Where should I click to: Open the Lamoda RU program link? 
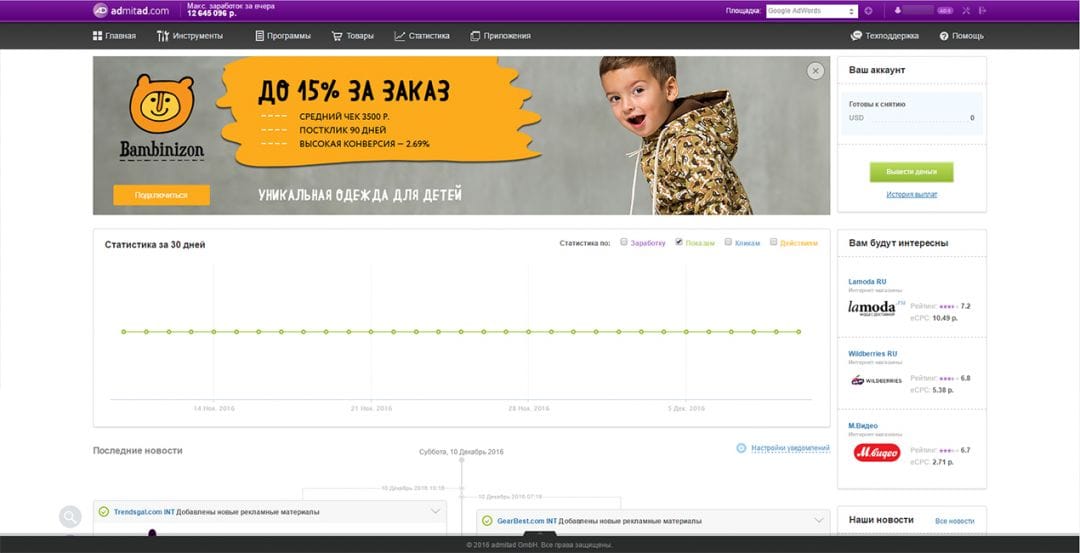pos(867,282)
